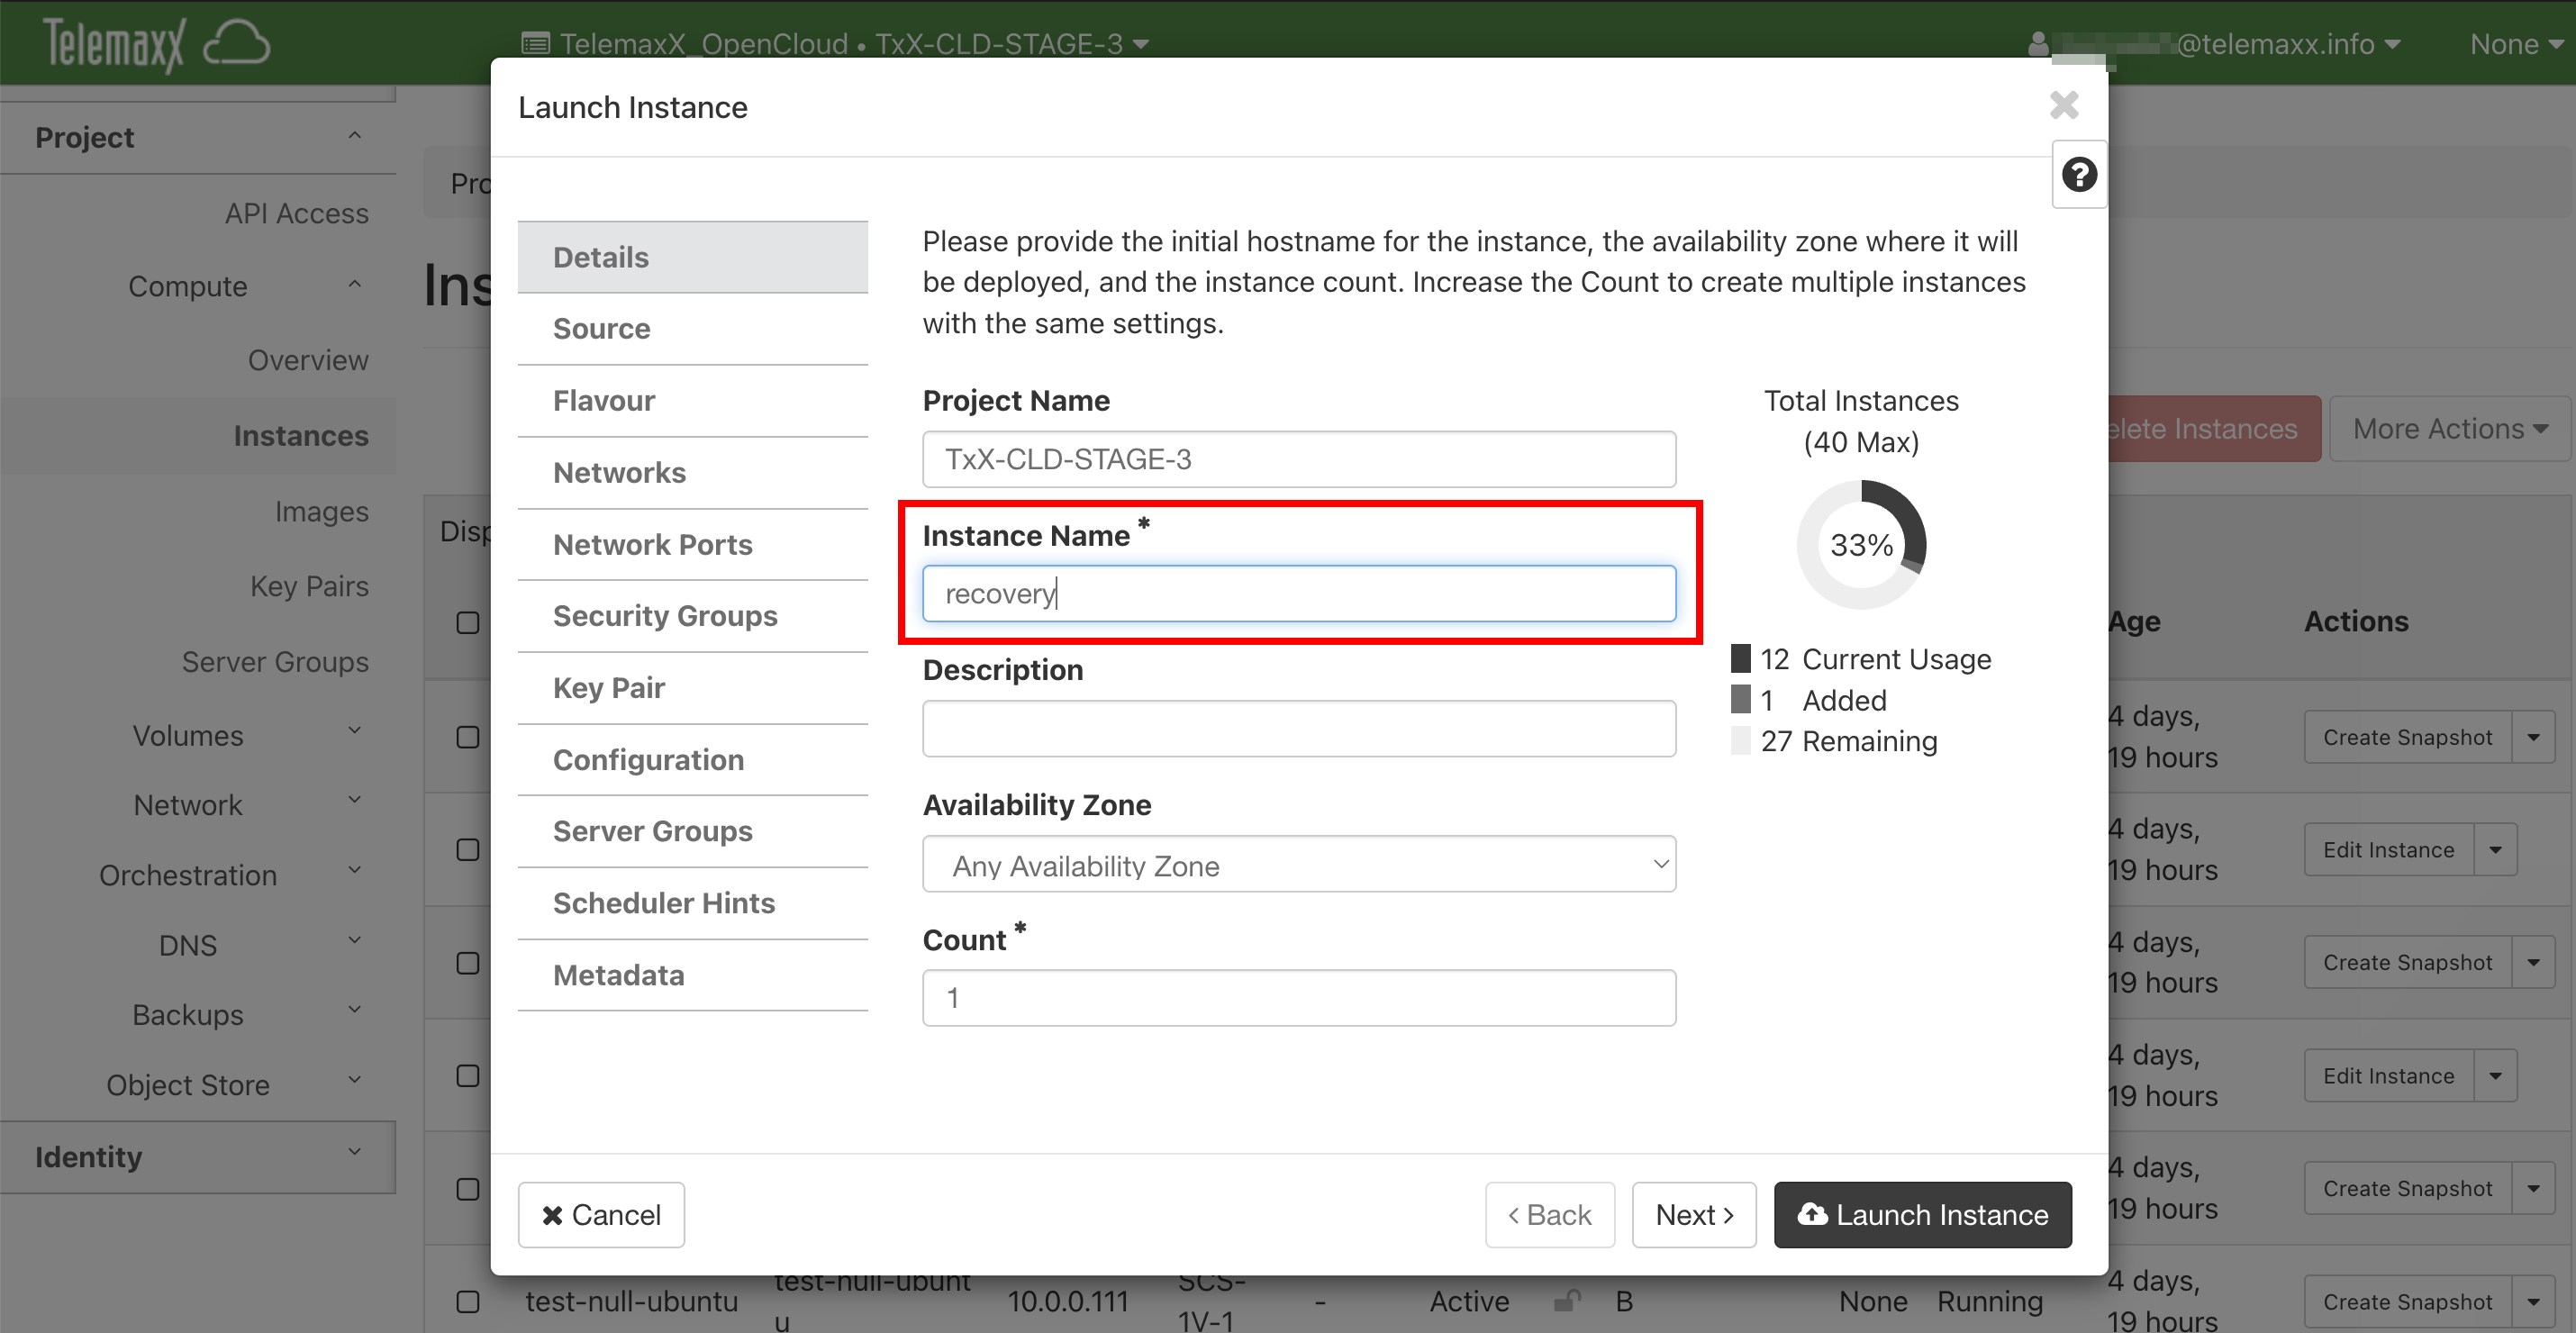Open caret next to first Create Snapshot
The width and height of the screenshot is (2576, 1333).
click(2533, 738)
